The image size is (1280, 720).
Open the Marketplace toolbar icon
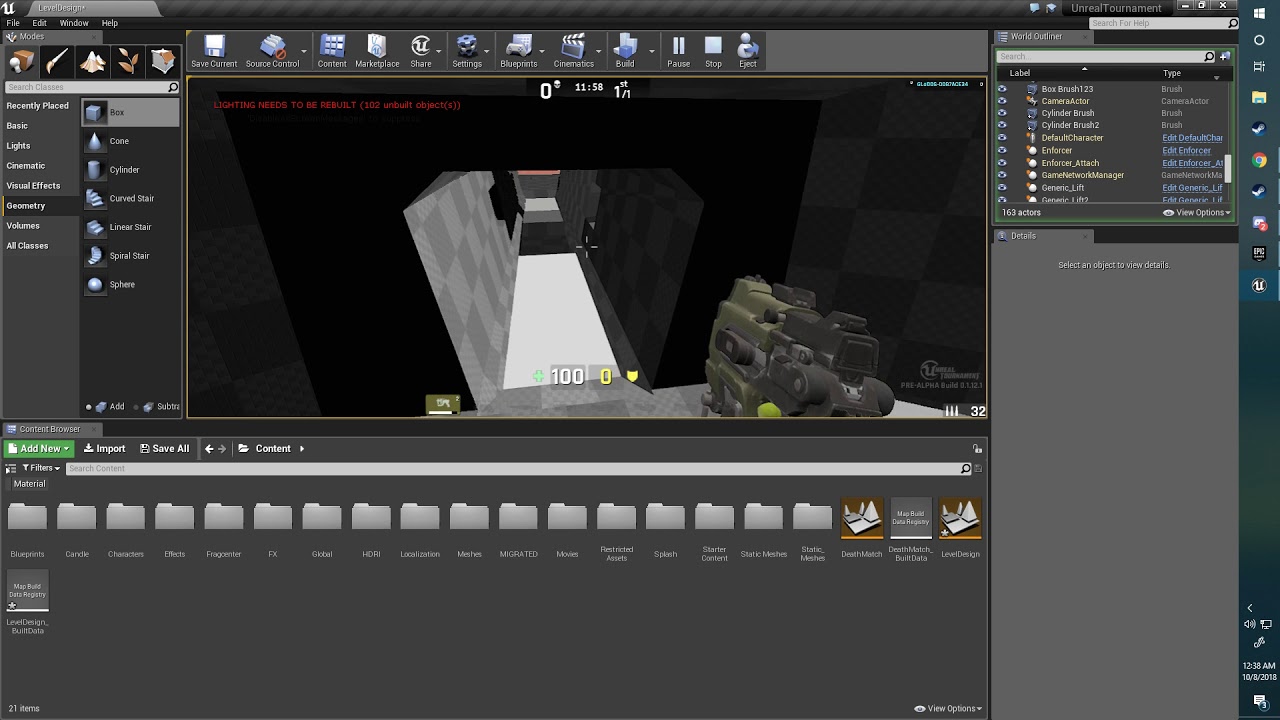377,51
